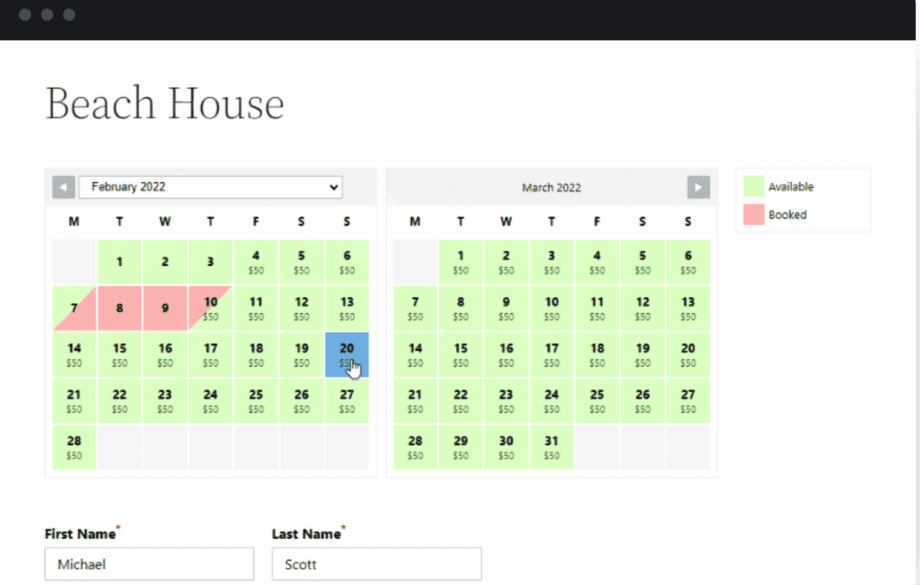The image size is (920, 585).
Task: Select March 28 date cell
Action: [415, 447]
